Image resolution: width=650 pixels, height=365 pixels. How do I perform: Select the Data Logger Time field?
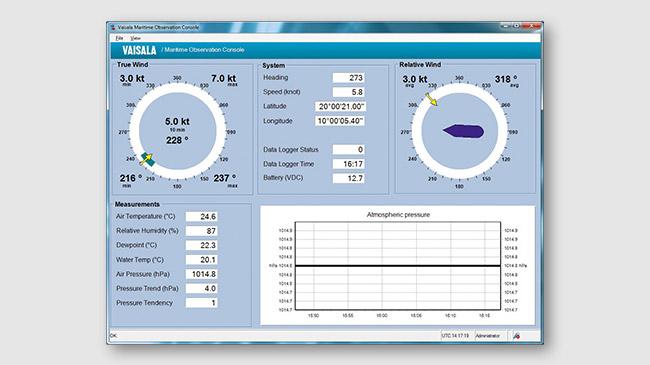tap(348, 164)
